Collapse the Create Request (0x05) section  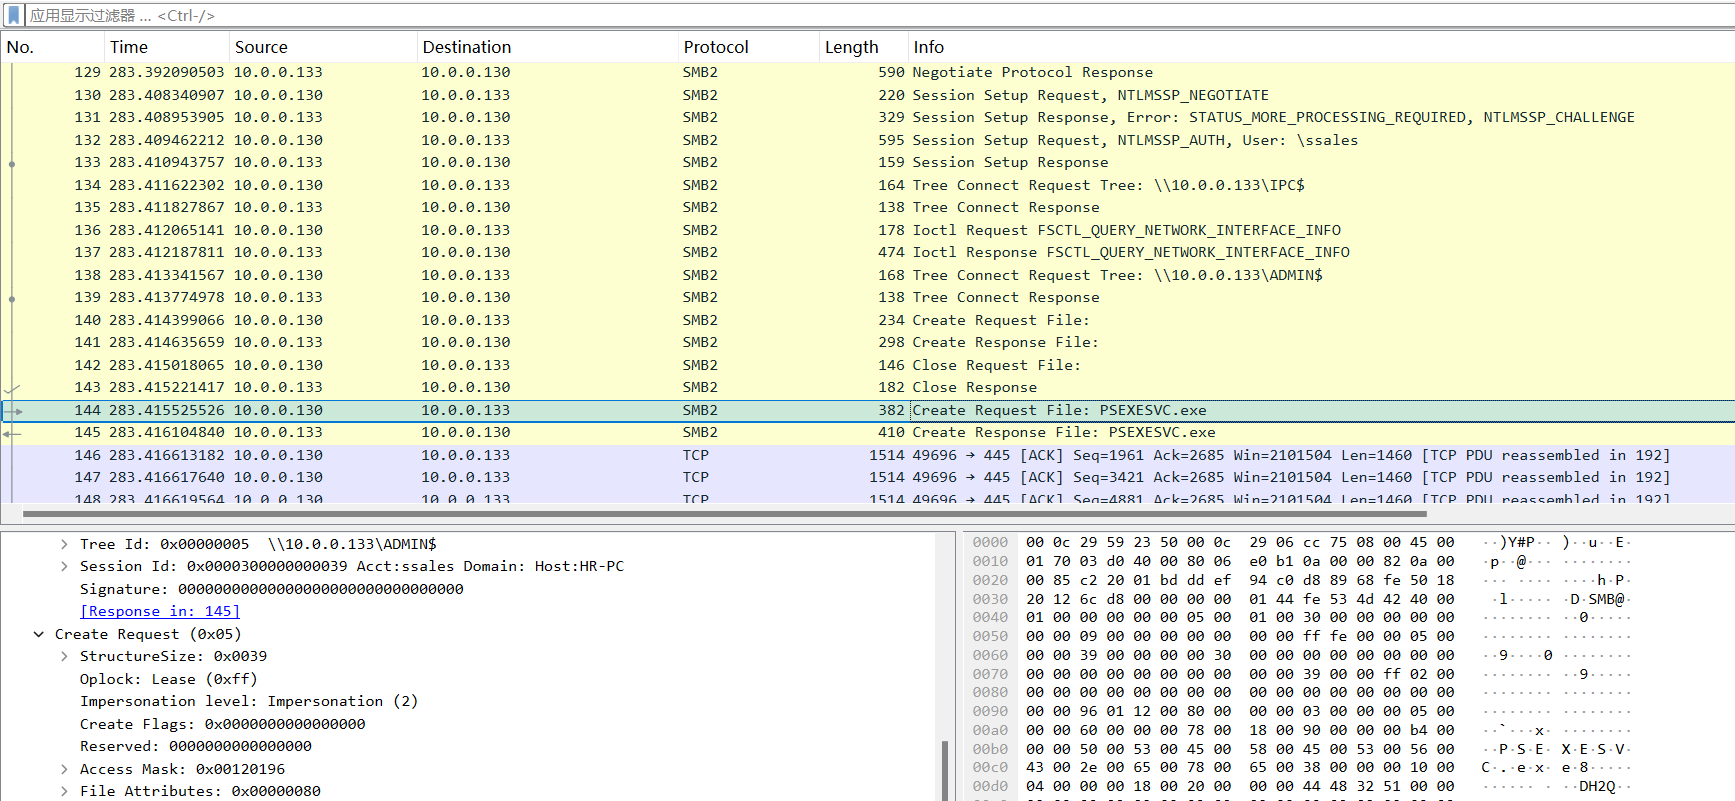(x=39, y=634)
